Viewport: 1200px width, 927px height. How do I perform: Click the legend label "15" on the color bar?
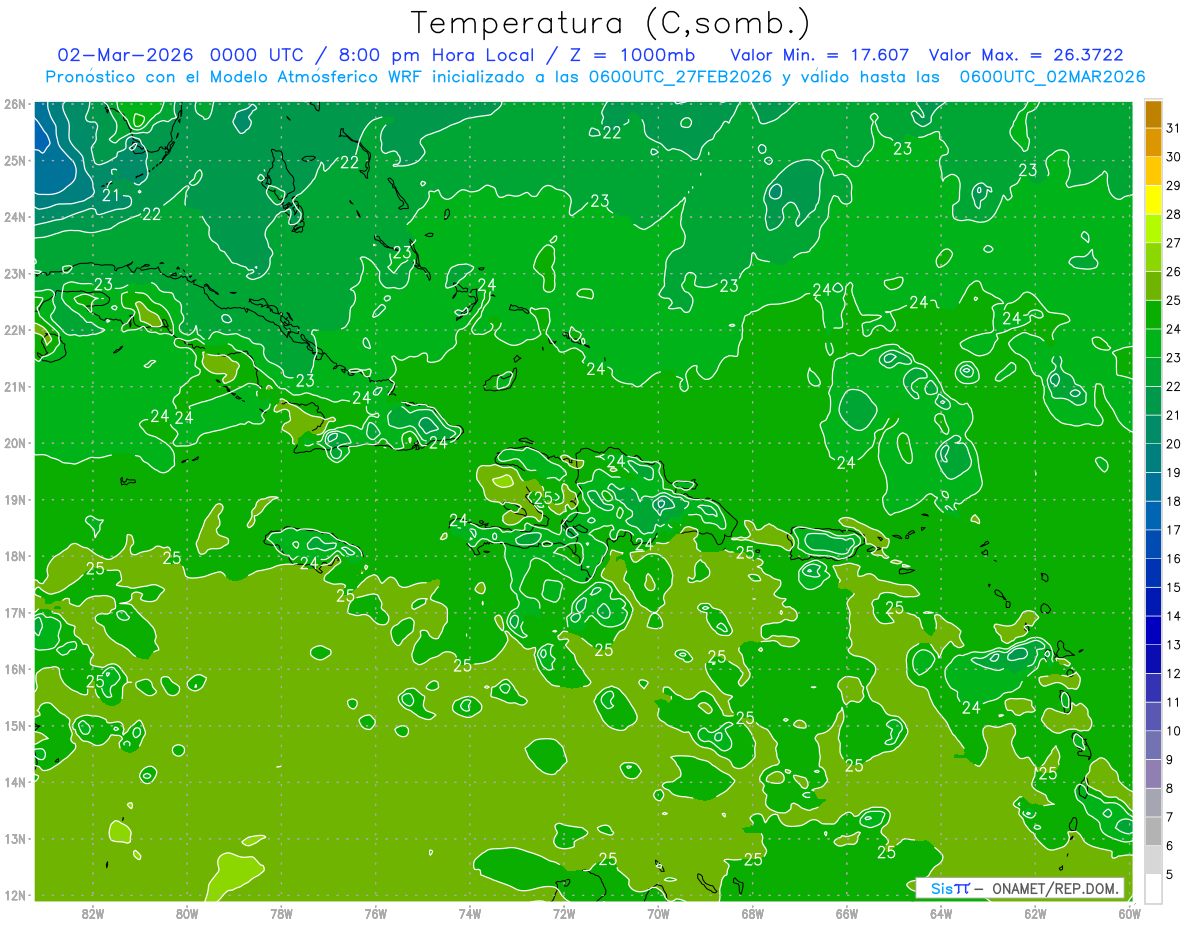[x=1173, y=588]
